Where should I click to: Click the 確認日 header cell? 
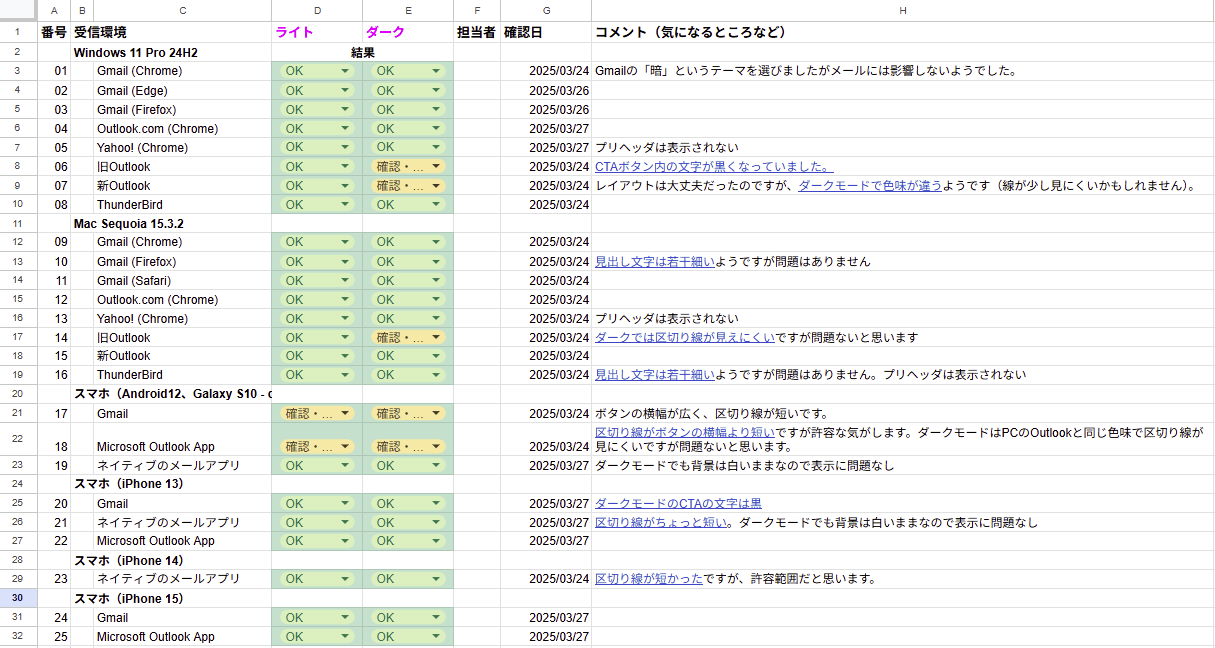[x=523, y=33]
